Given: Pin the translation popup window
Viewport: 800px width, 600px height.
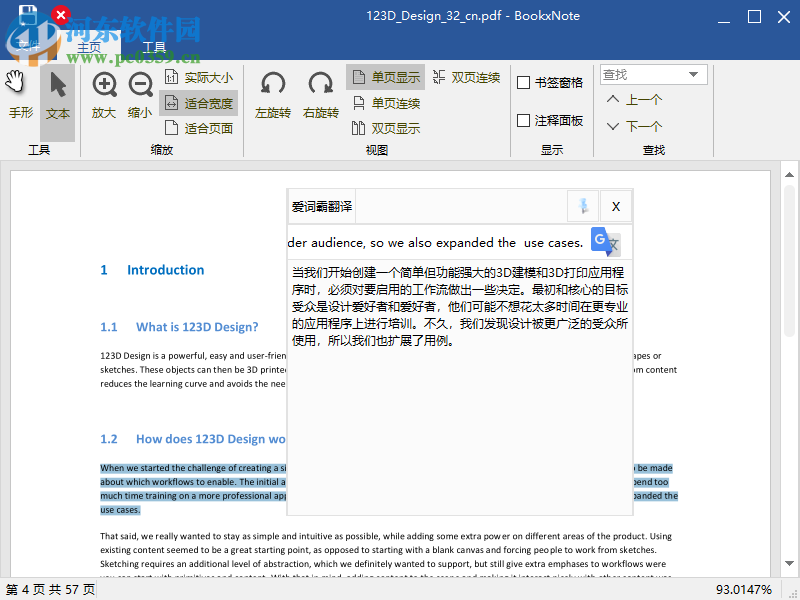Looking at the screenshot, I should [x=584, y=206].
